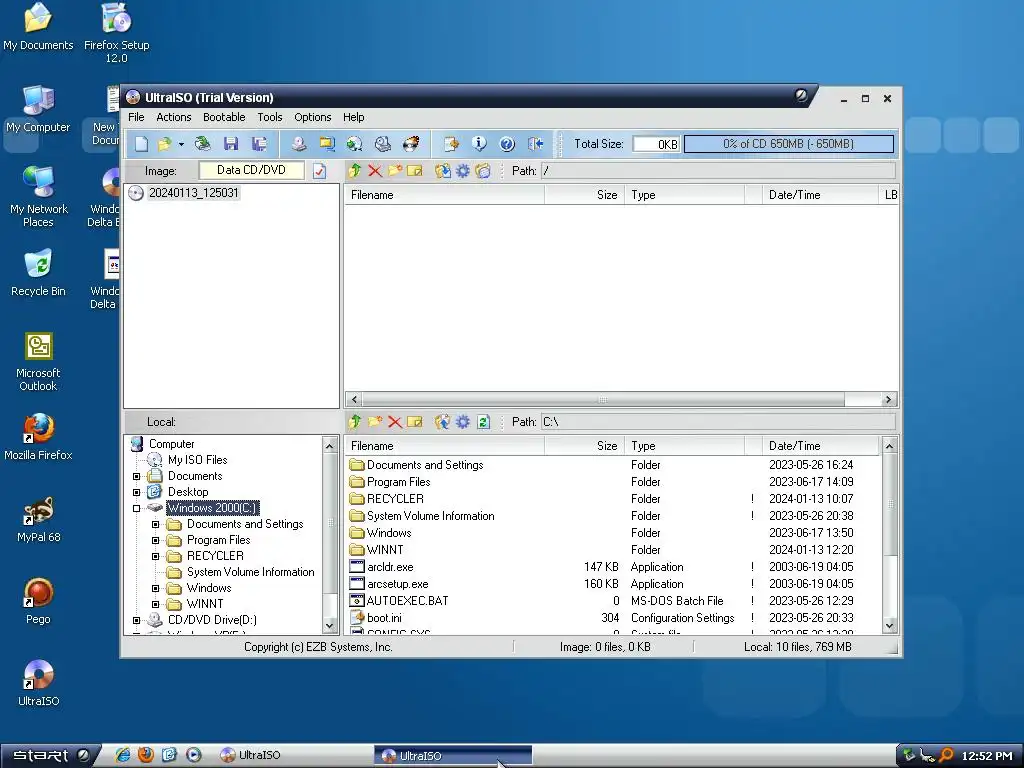
Task: Click the Open file folder icon in main toolbar
Action: [x=164, y=144]
